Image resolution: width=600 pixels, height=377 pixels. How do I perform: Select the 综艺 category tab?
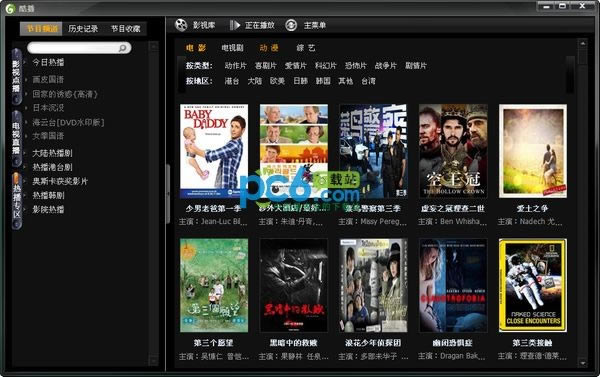tap(306, 48)
